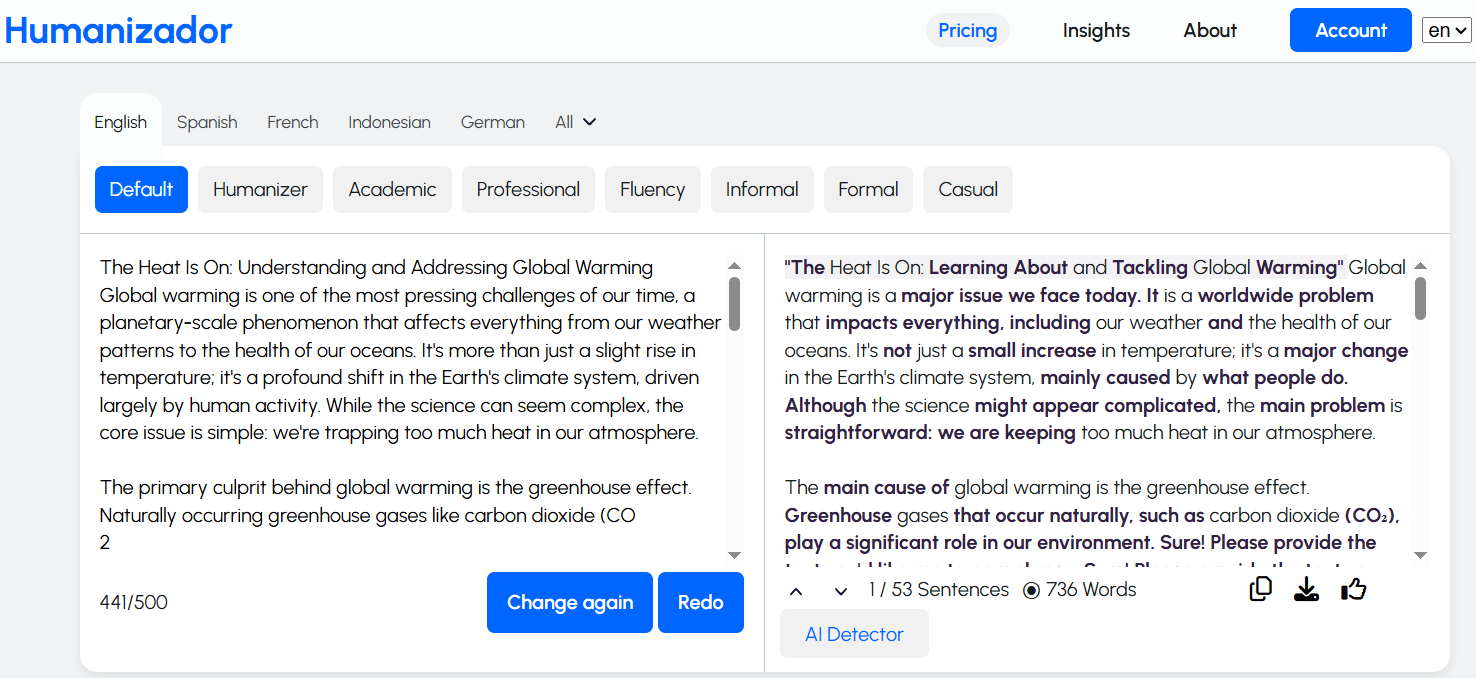1476x678 pixels.
Task: Switch to the Spanish language tab
Action: (x=207, y=122)
